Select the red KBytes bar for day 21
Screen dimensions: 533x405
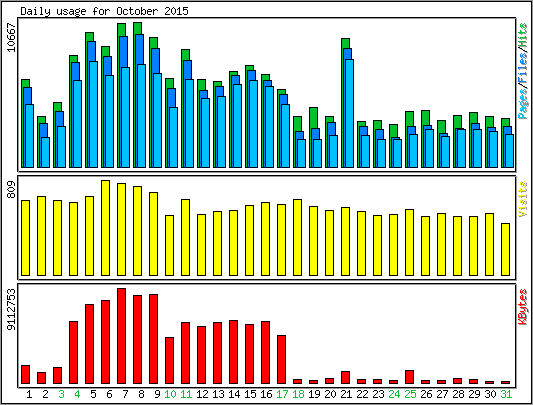pos(345,377)
